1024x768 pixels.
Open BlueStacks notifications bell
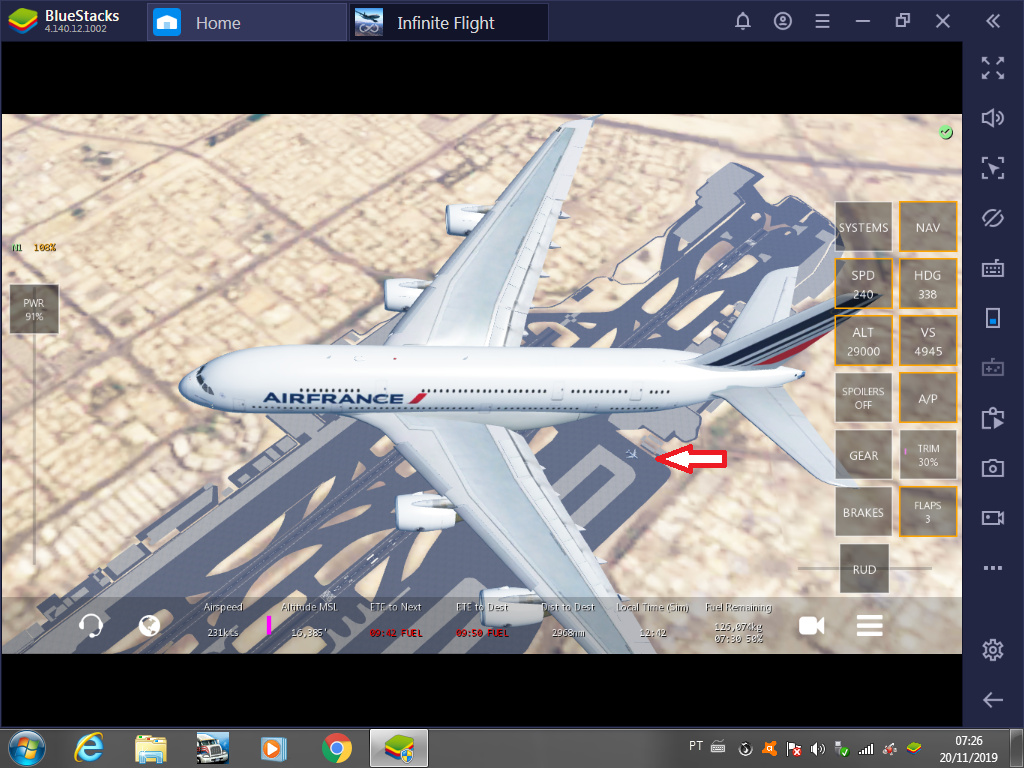pos(743,22)
